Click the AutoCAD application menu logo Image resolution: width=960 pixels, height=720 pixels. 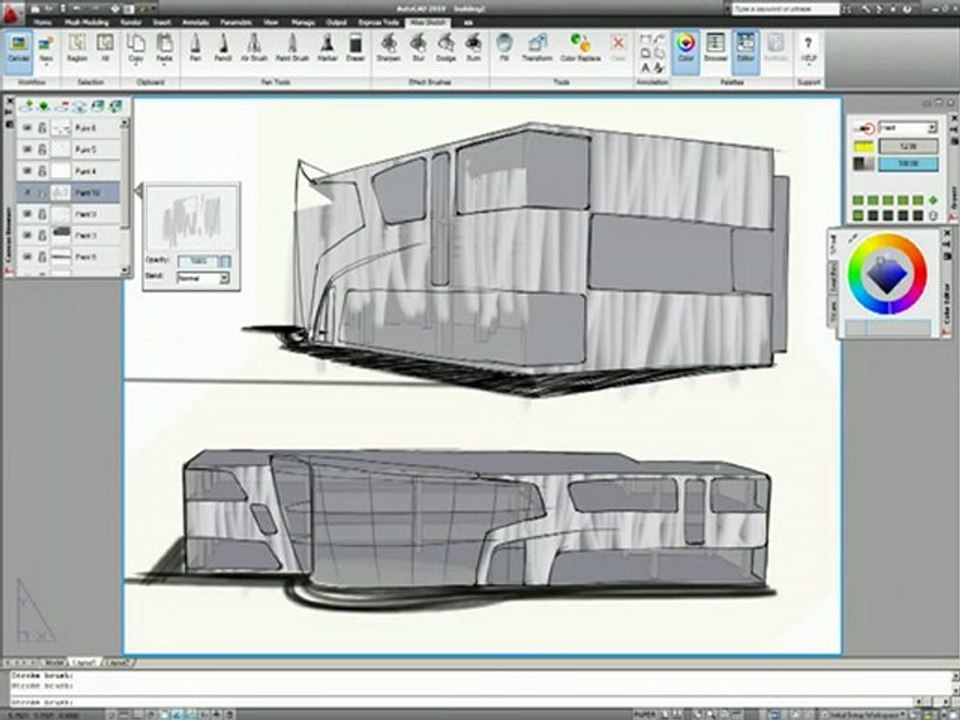[x=12, y=12]
